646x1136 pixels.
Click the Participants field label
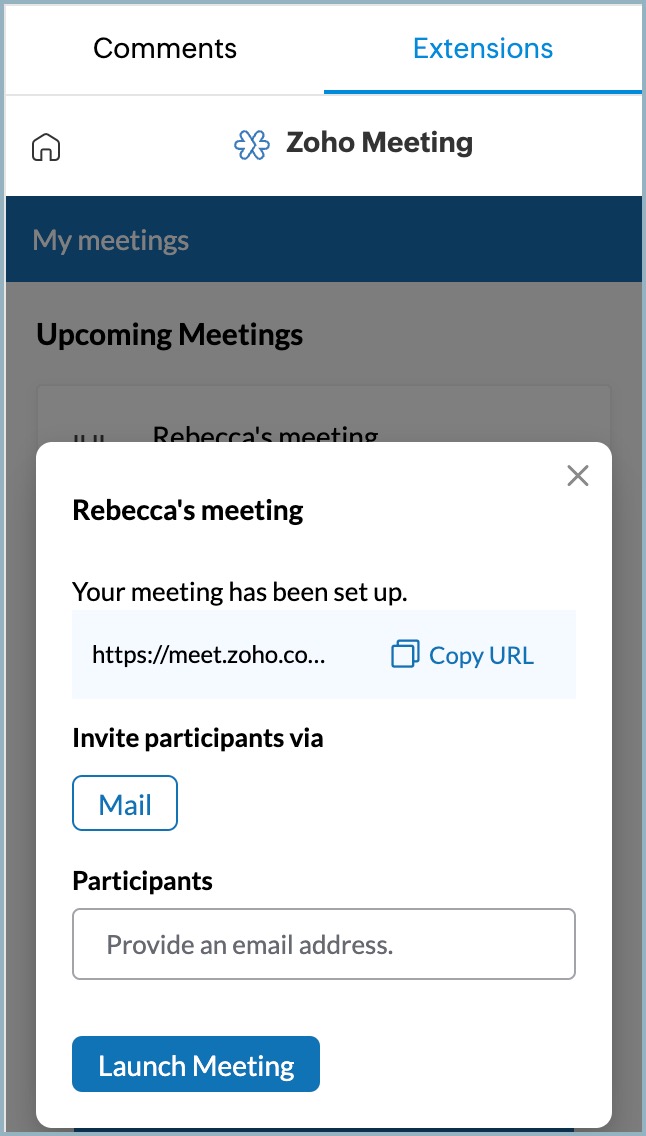pyautogui.click(x=142, y=881)
